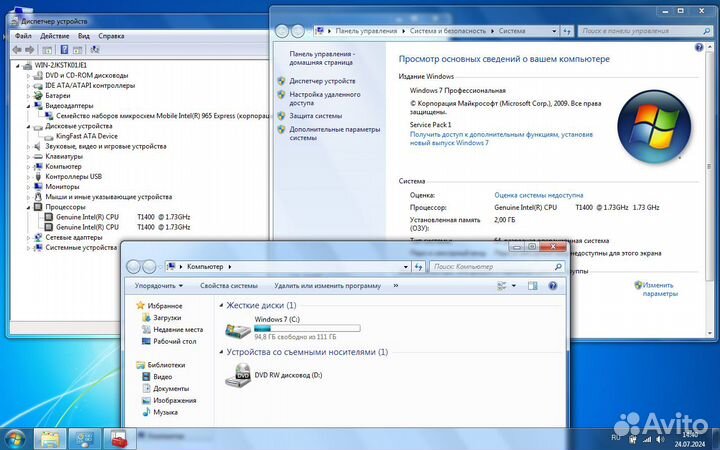Click the Поиск: Компьютер search field
Image resolution: width=720 pixels, height=450 pixels.
tap(496, 267)
